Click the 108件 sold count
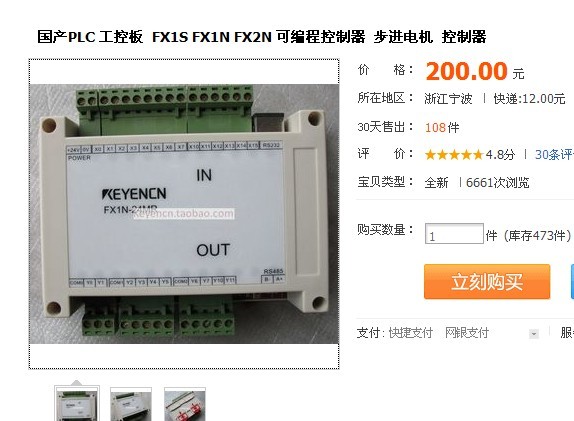Image resolution: width=574 pixels, height=421 pixels. tap(442, 127)
